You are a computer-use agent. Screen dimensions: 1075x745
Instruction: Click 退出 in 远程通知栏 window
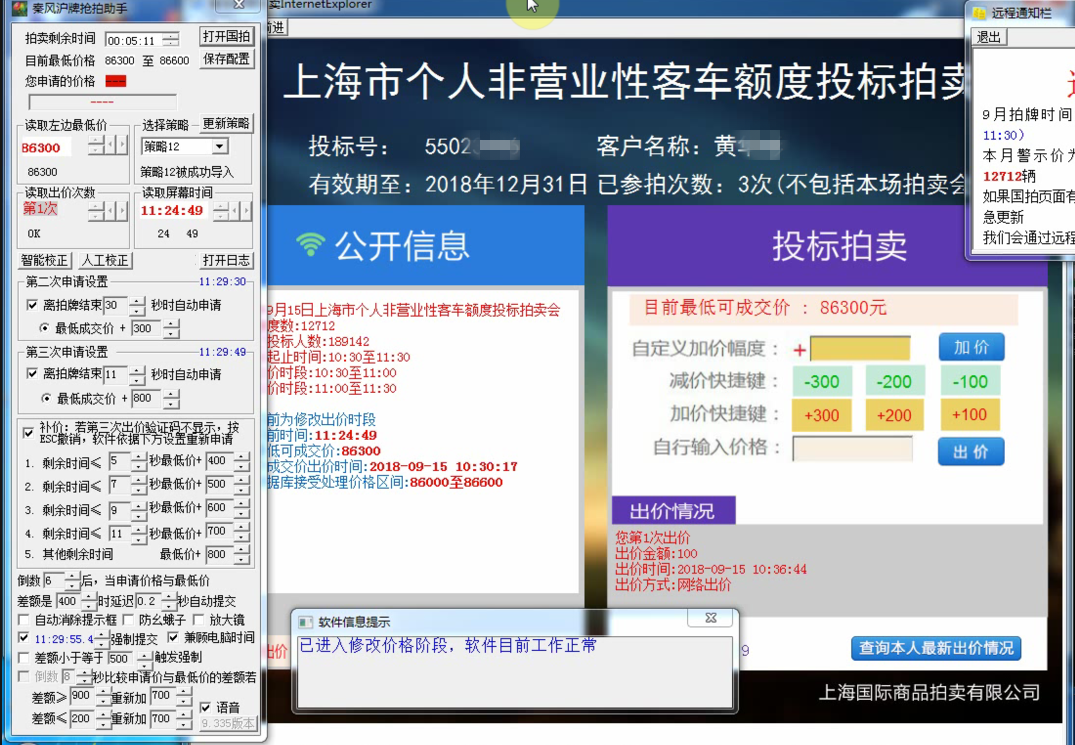(989, 37)
